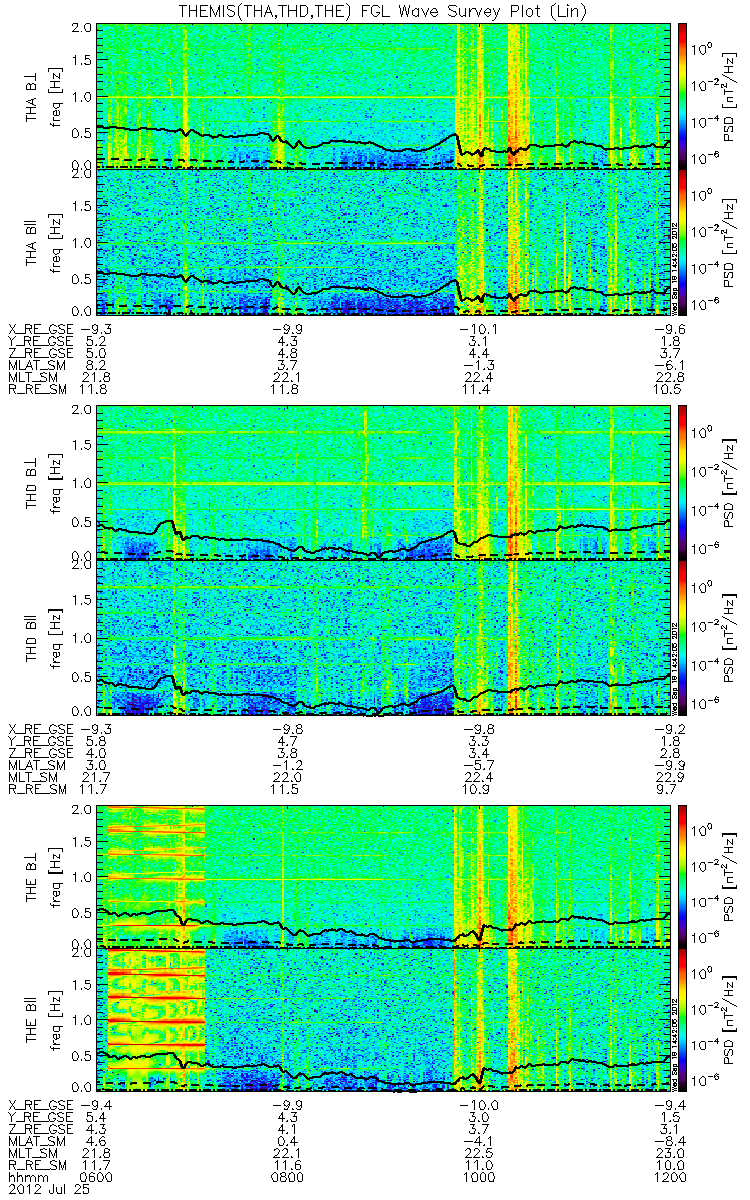Click the 'THD B‖' y-axis label

point(32,637)
